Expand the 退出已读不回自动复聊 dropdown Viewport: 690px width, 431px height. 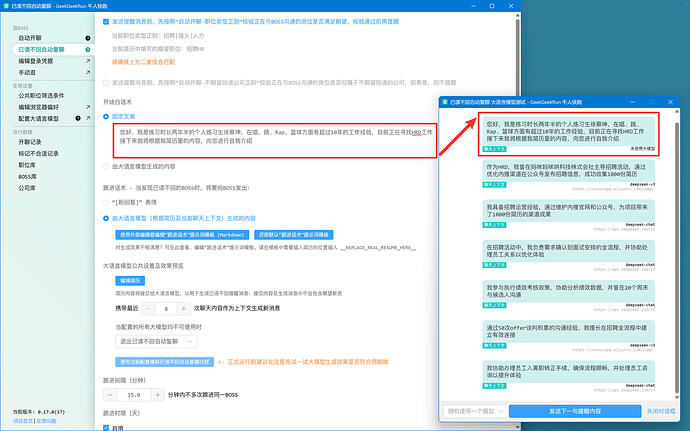pos(156,341)
